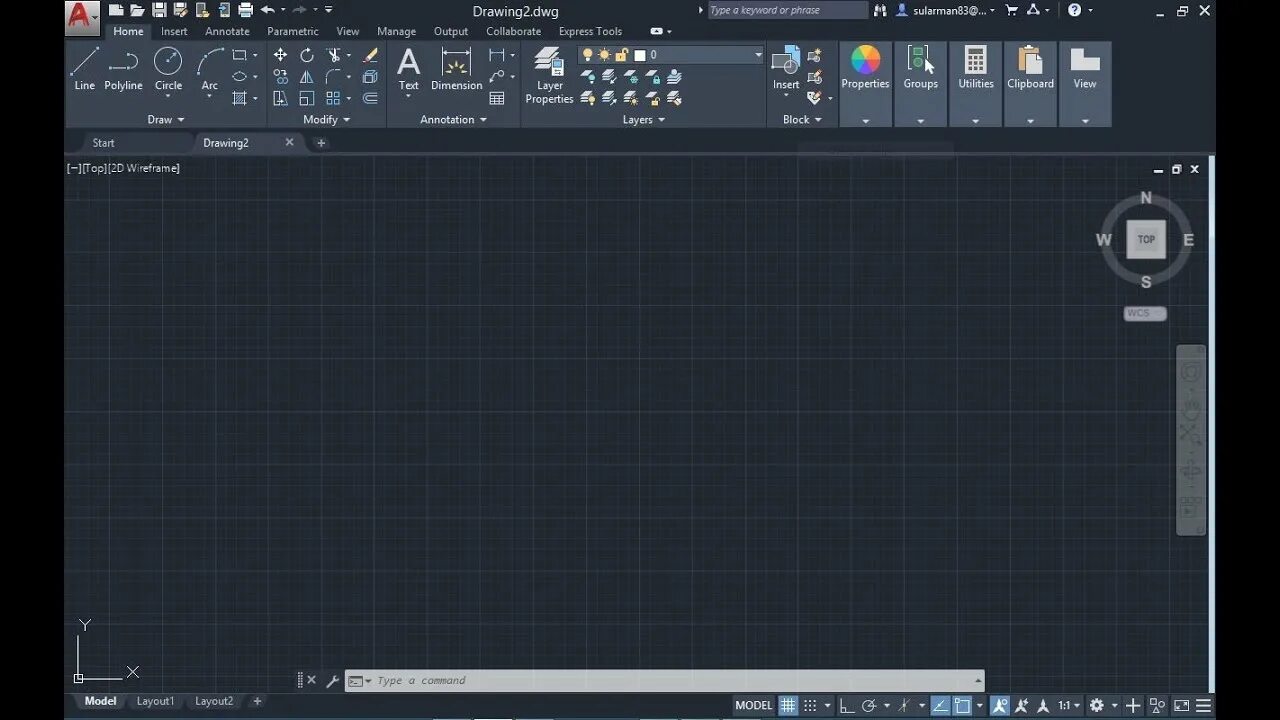Screen dimensions: 1280x720
Task: Activate the Move tool in Modify panel
Action: 281,55
